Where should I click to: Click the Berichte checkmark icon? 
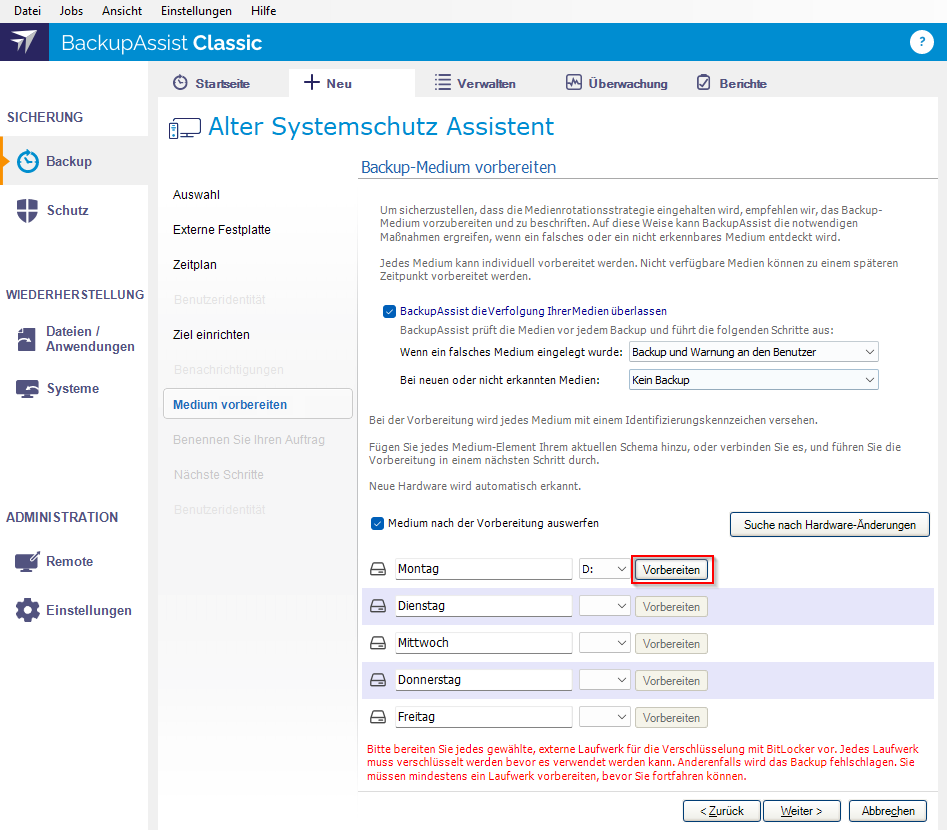tap(704, 83)
